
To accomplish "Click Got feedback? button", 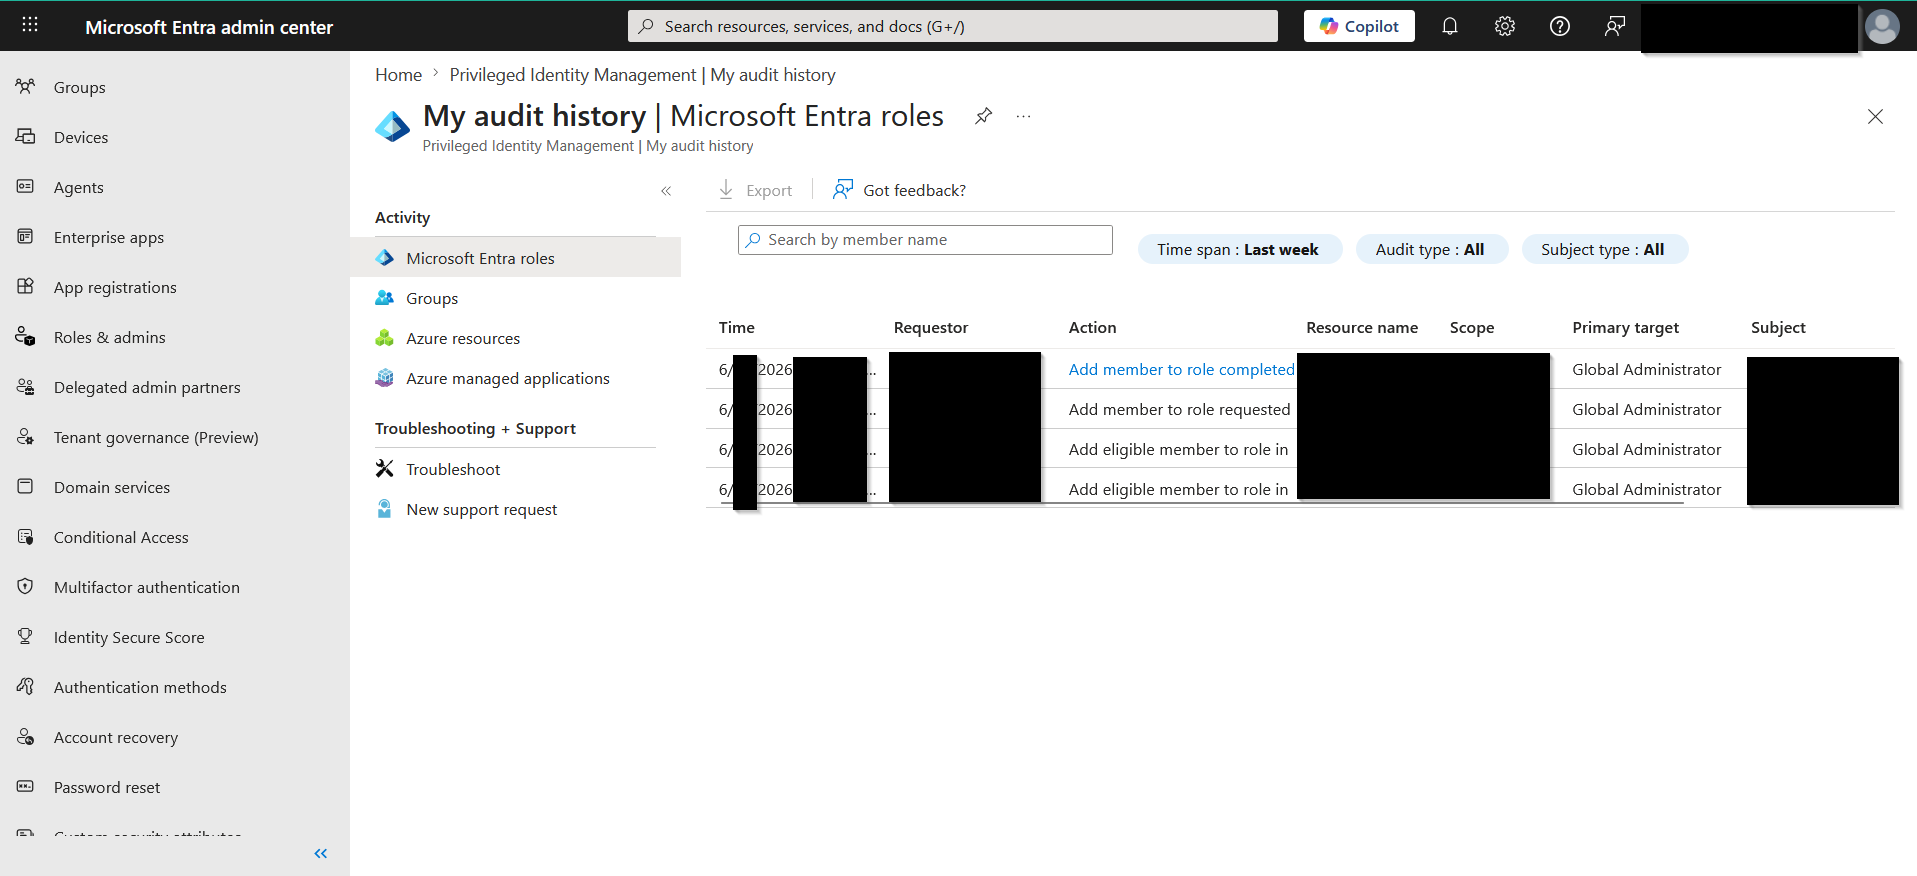I will [x=899, y=190].
